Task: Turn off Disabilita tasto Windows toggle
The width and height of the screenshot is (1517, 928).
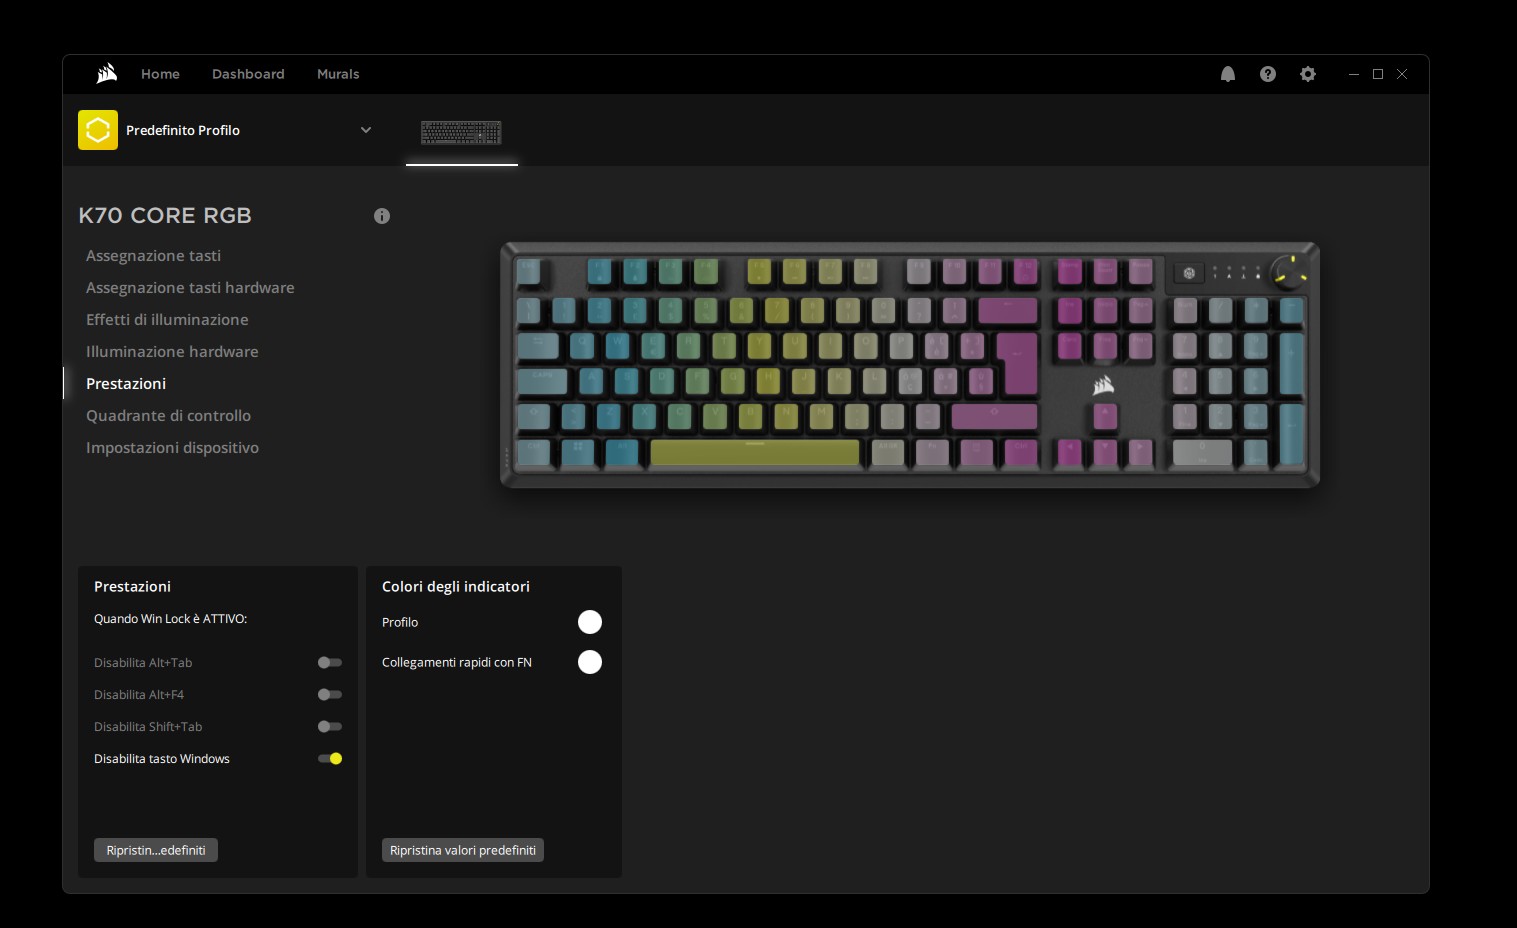Action: pyautogui.click(x=330, y=758)
